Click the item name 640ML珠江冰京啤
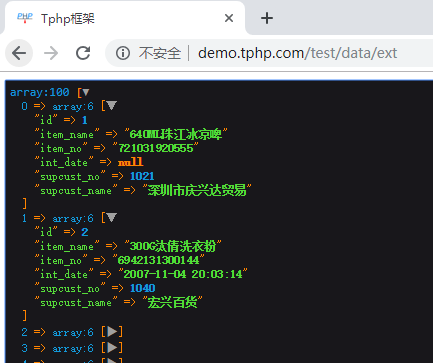This screenshot has width=433, height=363. pyautogui.click(x=176, y=134)
